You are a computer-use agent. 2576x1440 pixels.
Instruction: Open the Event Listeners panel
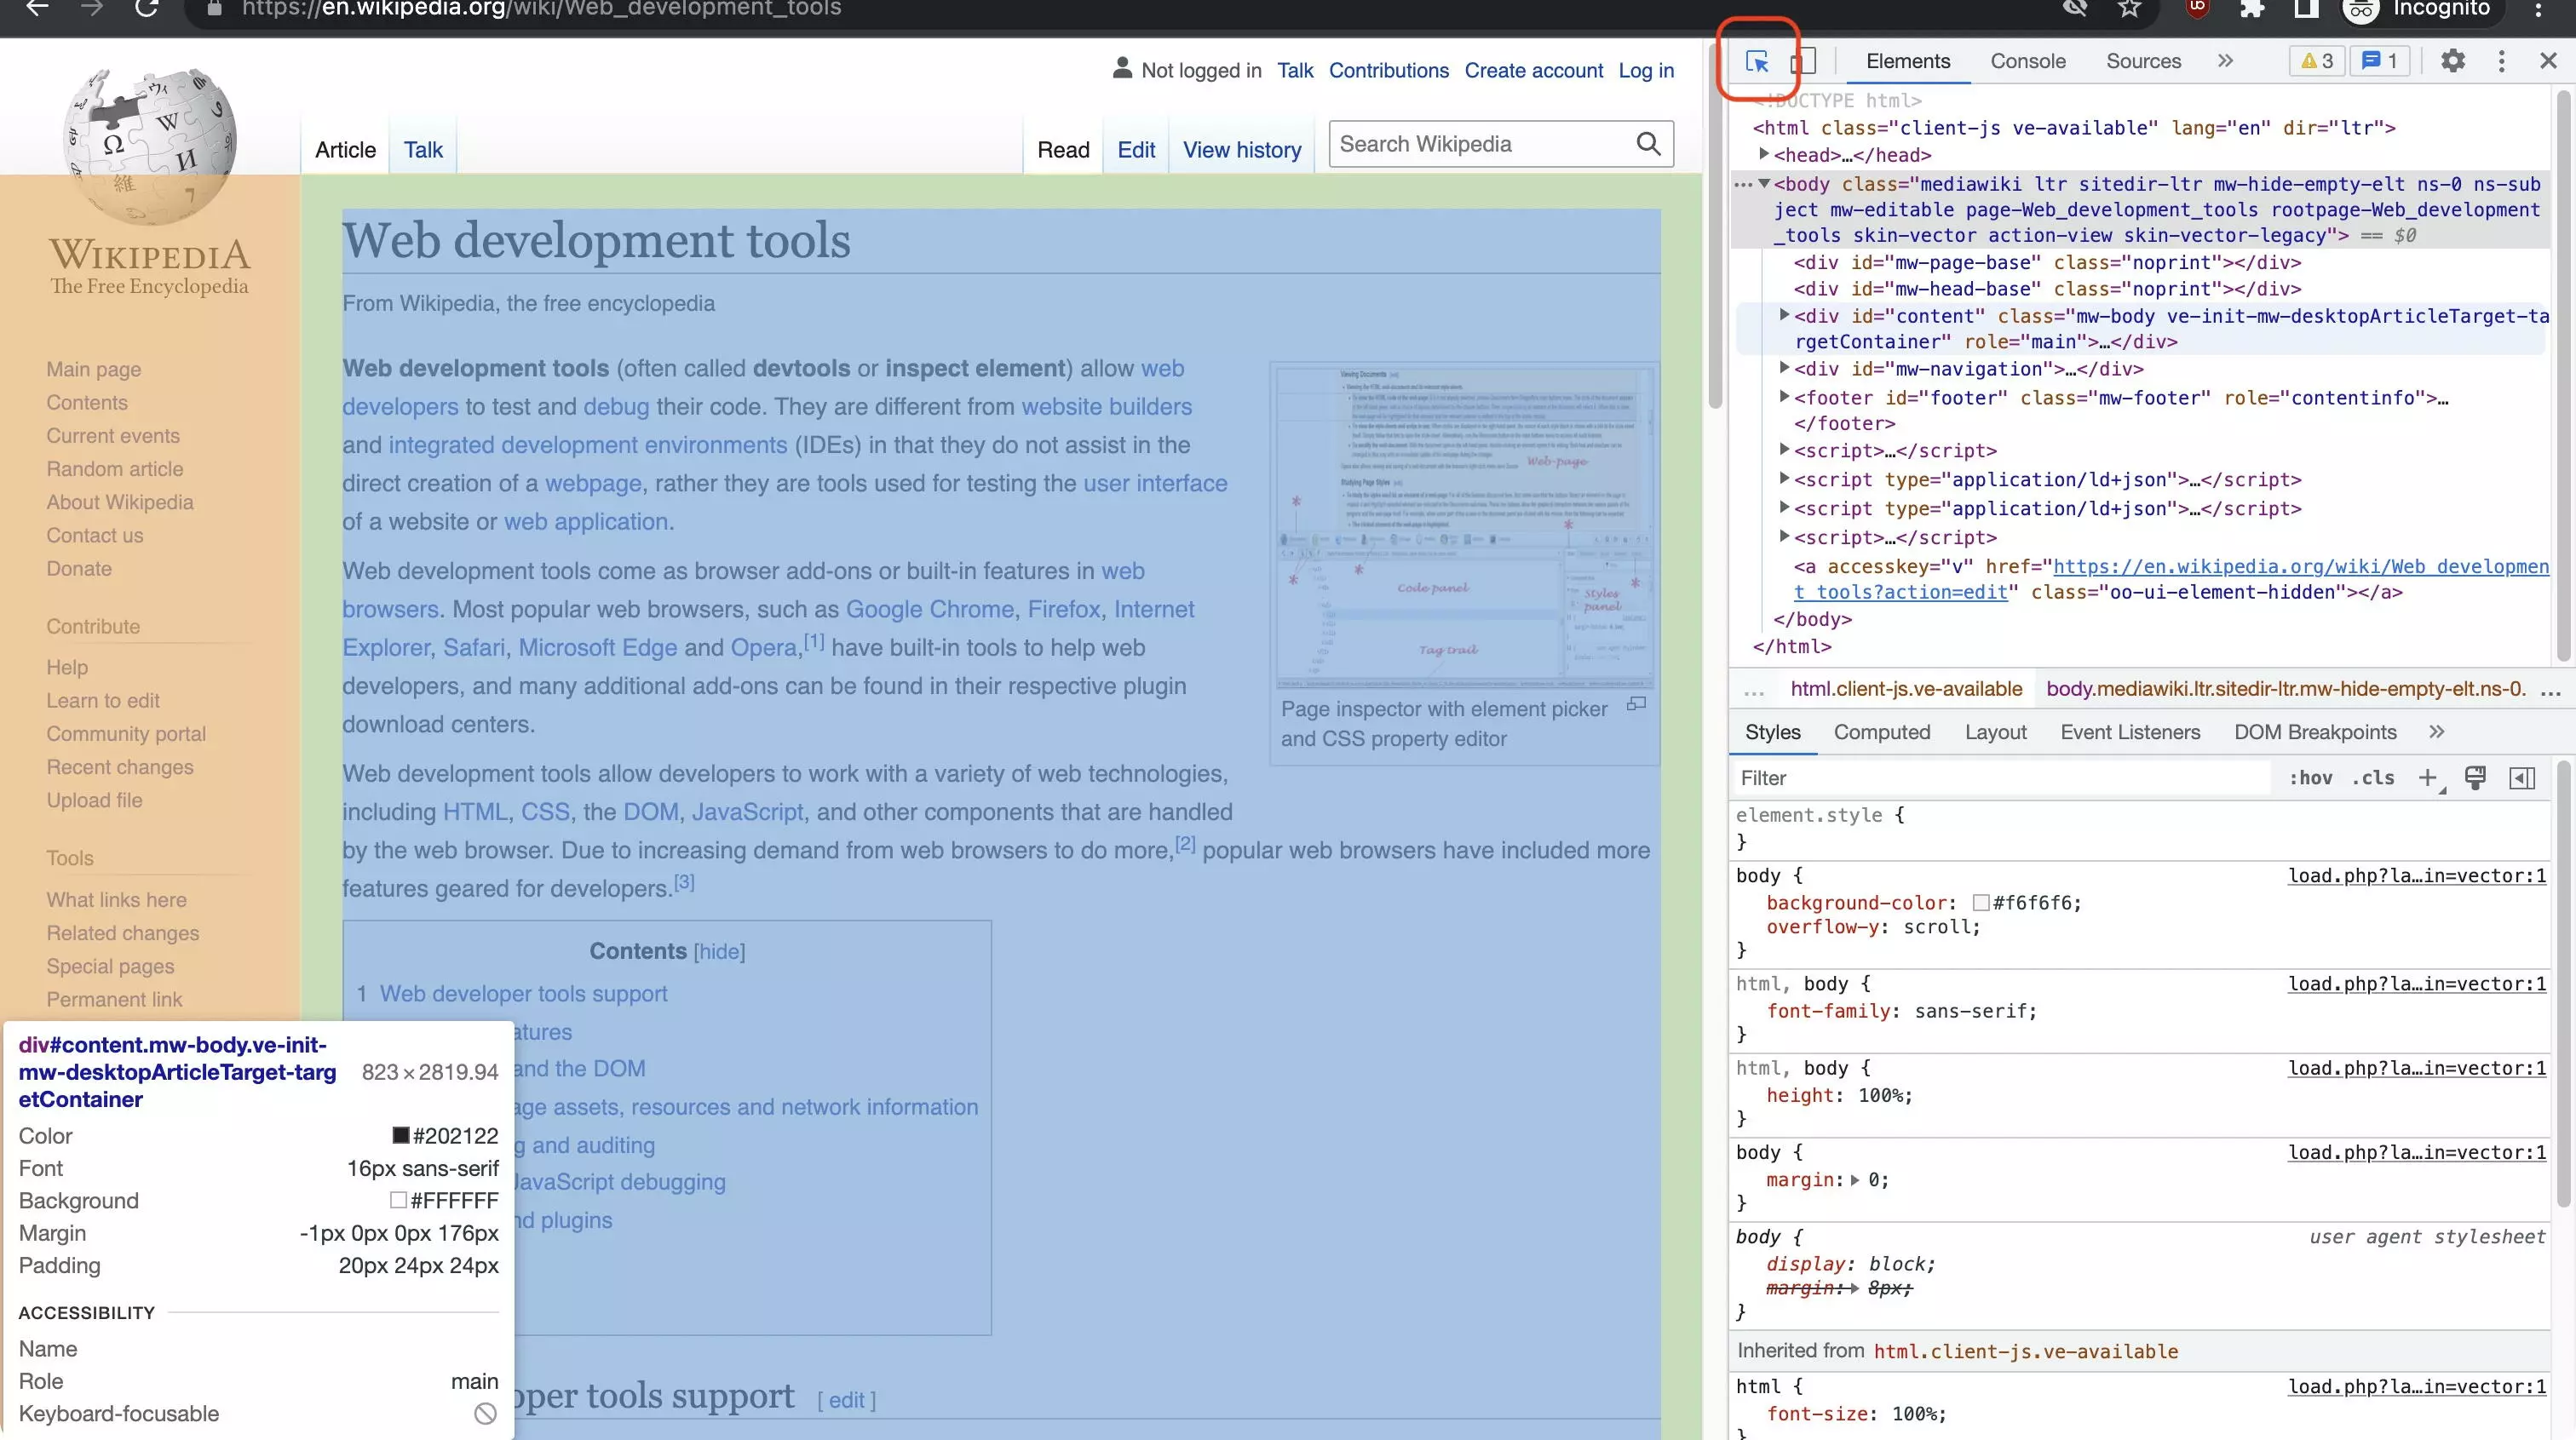(x=2130, y=731)
